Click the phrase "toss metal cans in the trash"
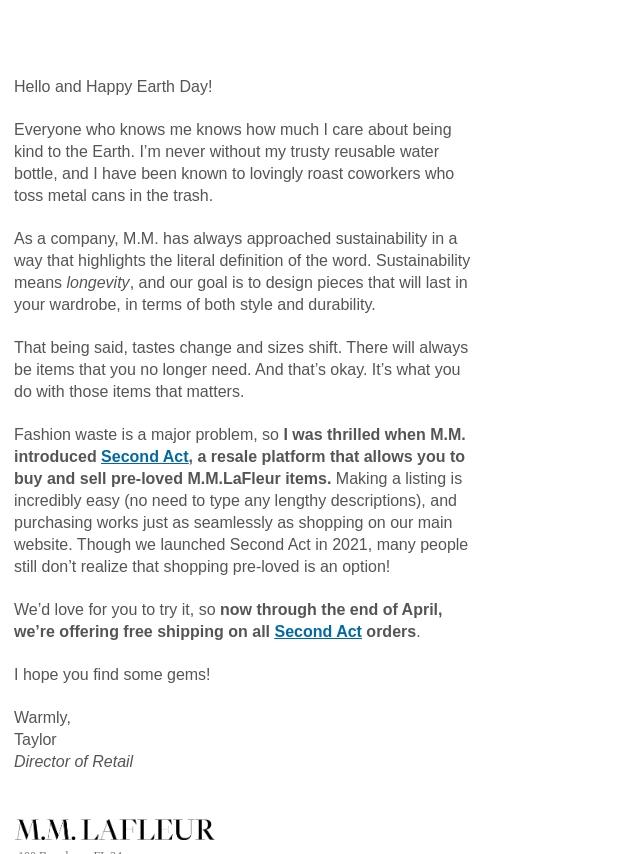This screenshot has height=854, width=640. pos(110,196)
